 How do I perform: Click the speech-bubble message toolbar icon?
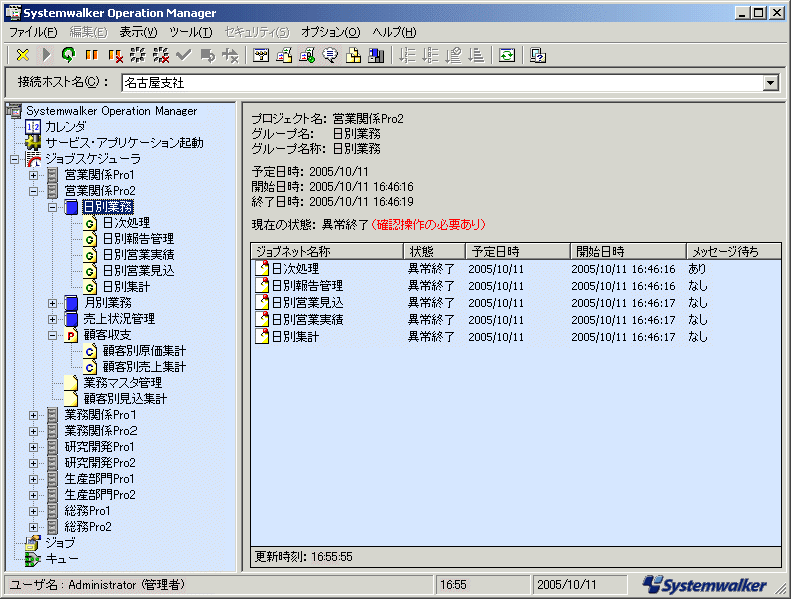330,55
